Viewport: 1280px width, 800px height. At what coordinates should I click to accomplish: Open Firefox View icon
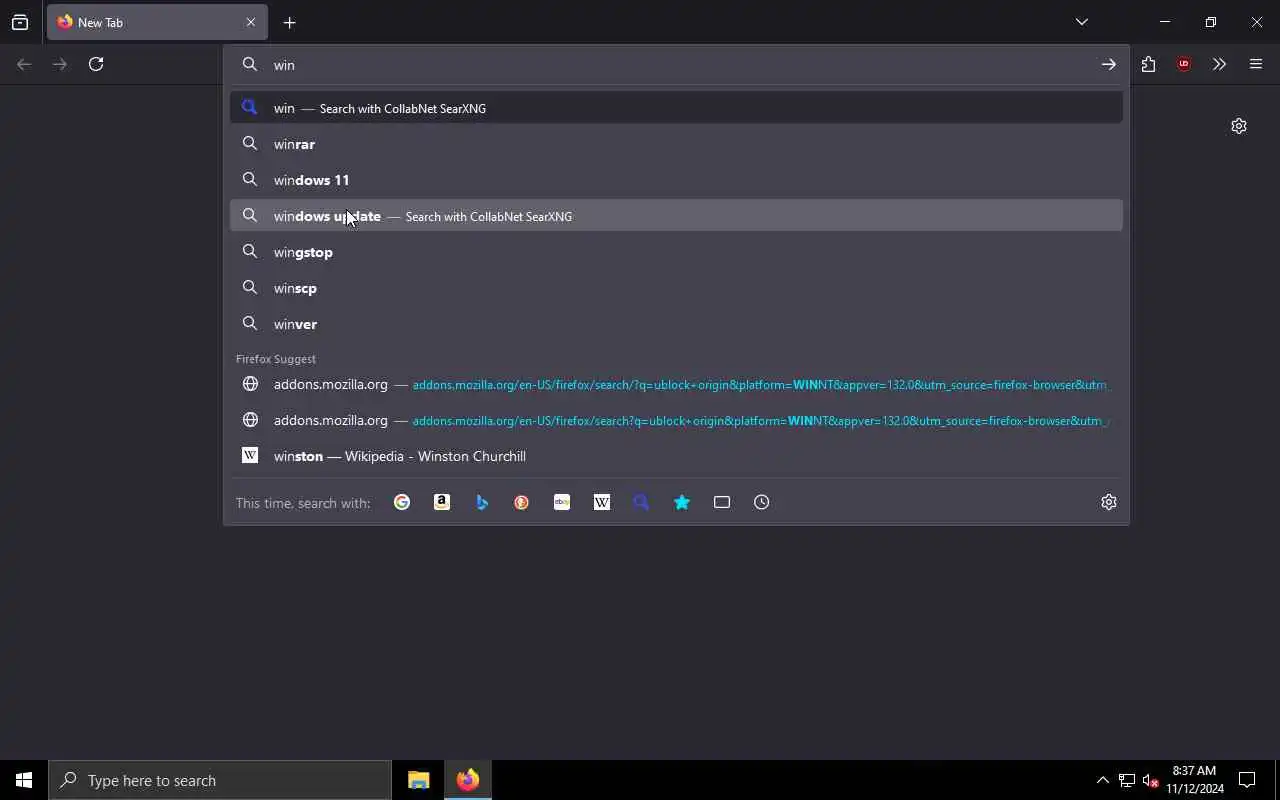click(x=20, y=22)
